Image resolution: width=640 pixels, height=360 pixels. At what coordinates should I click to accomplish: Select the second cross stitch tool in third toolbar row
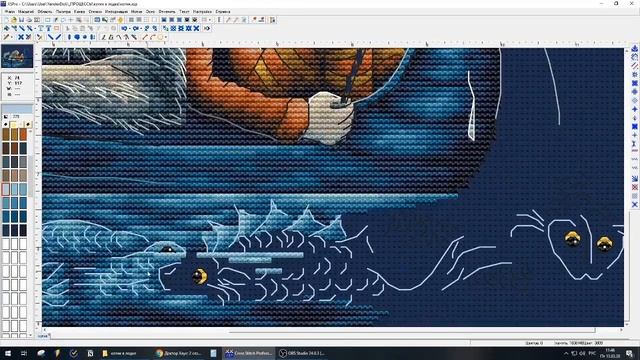28,37
